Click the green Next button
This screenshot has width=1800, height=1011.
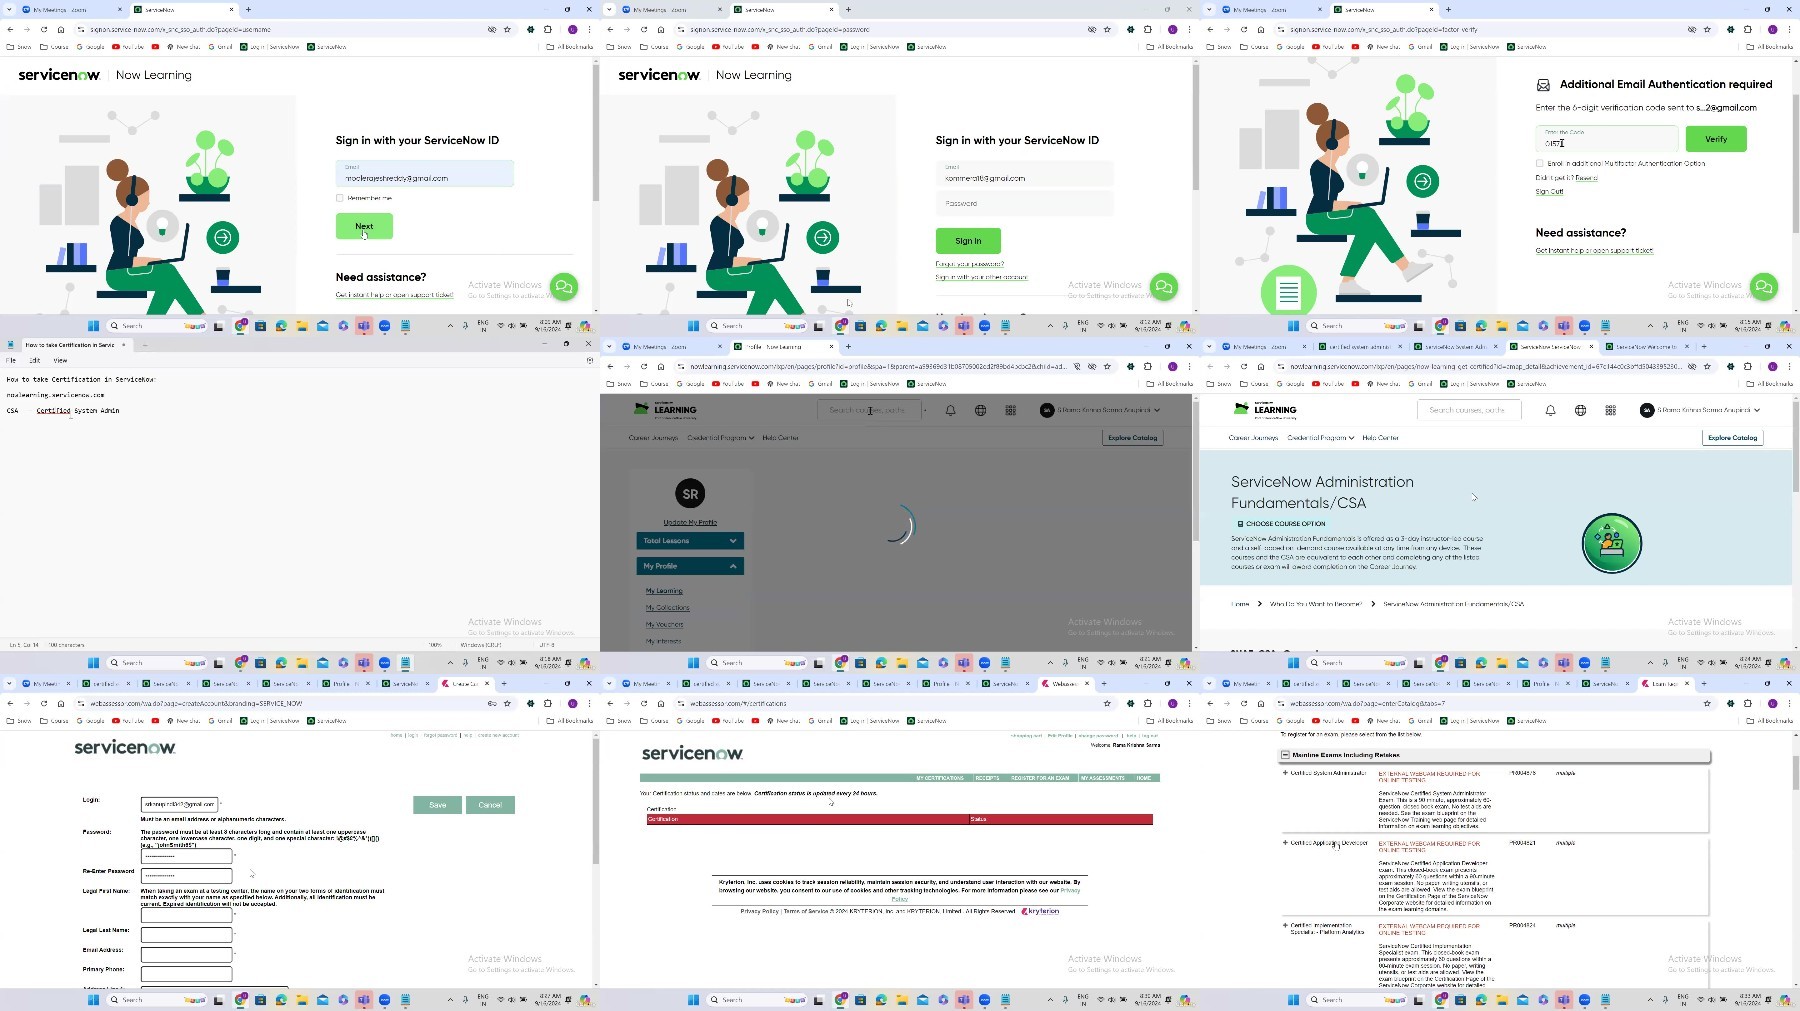coord(364,226)
